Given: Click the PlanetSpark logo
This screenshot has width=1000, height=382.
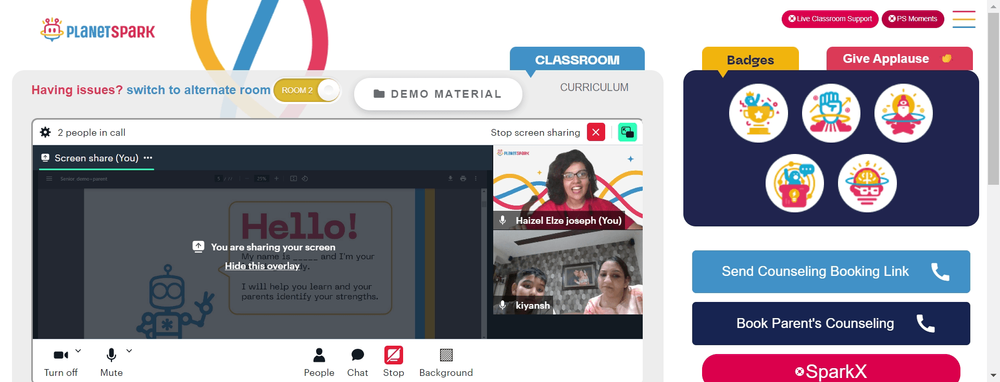Looking at the screenshot, I should (x=97, y=30).
